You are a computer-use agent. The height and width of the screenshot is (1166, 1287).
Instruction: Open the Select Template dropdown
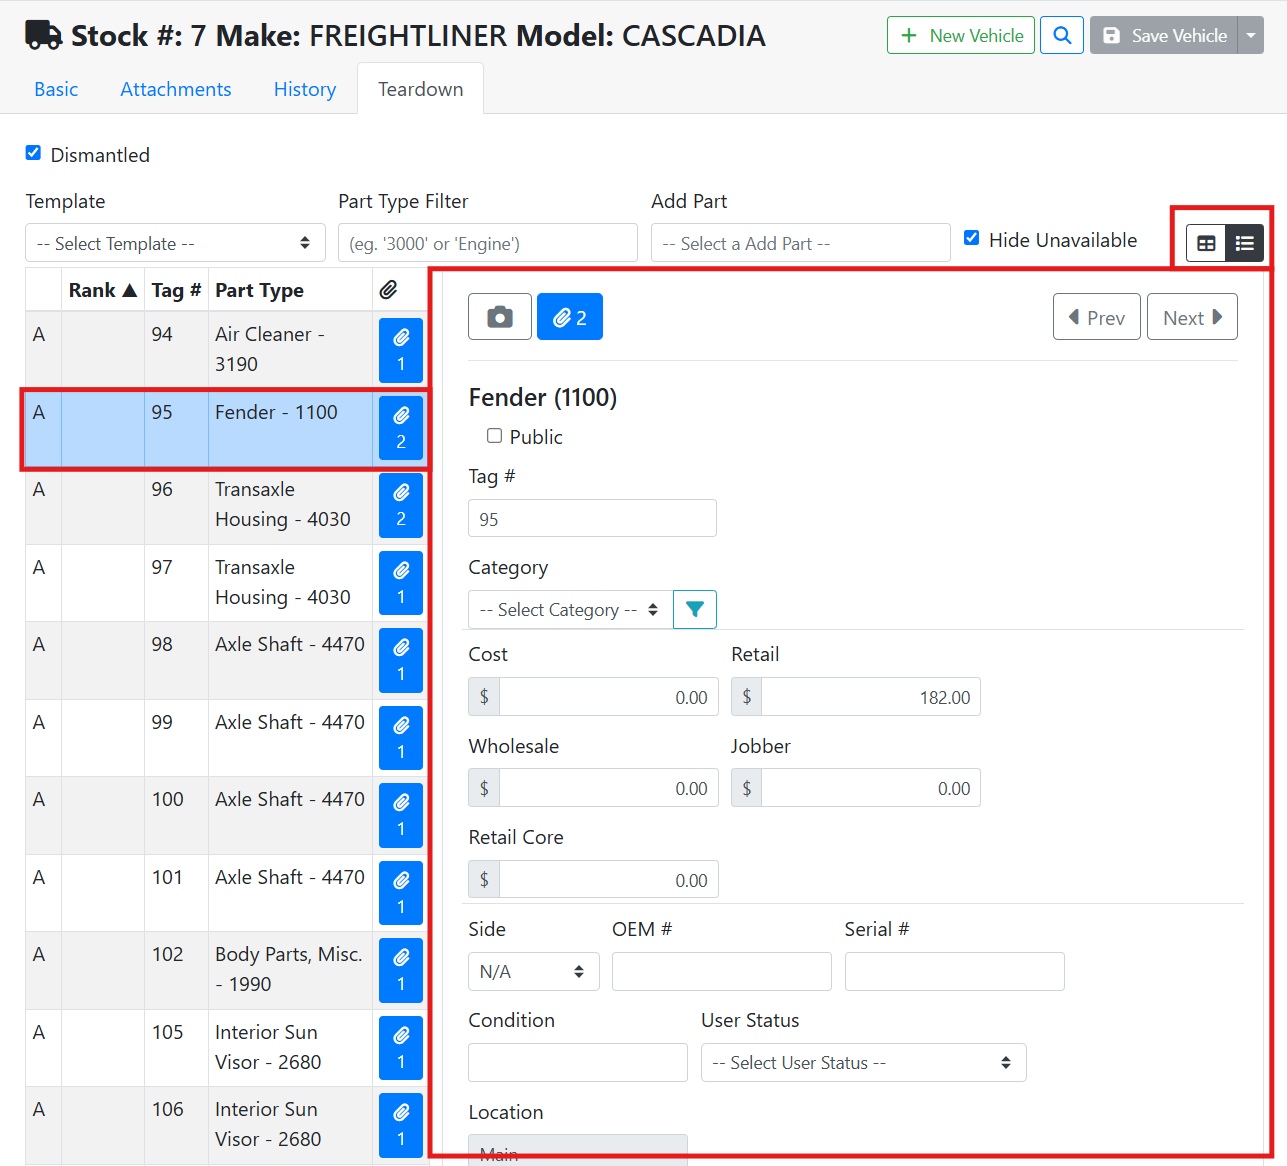tap(175, 243)
